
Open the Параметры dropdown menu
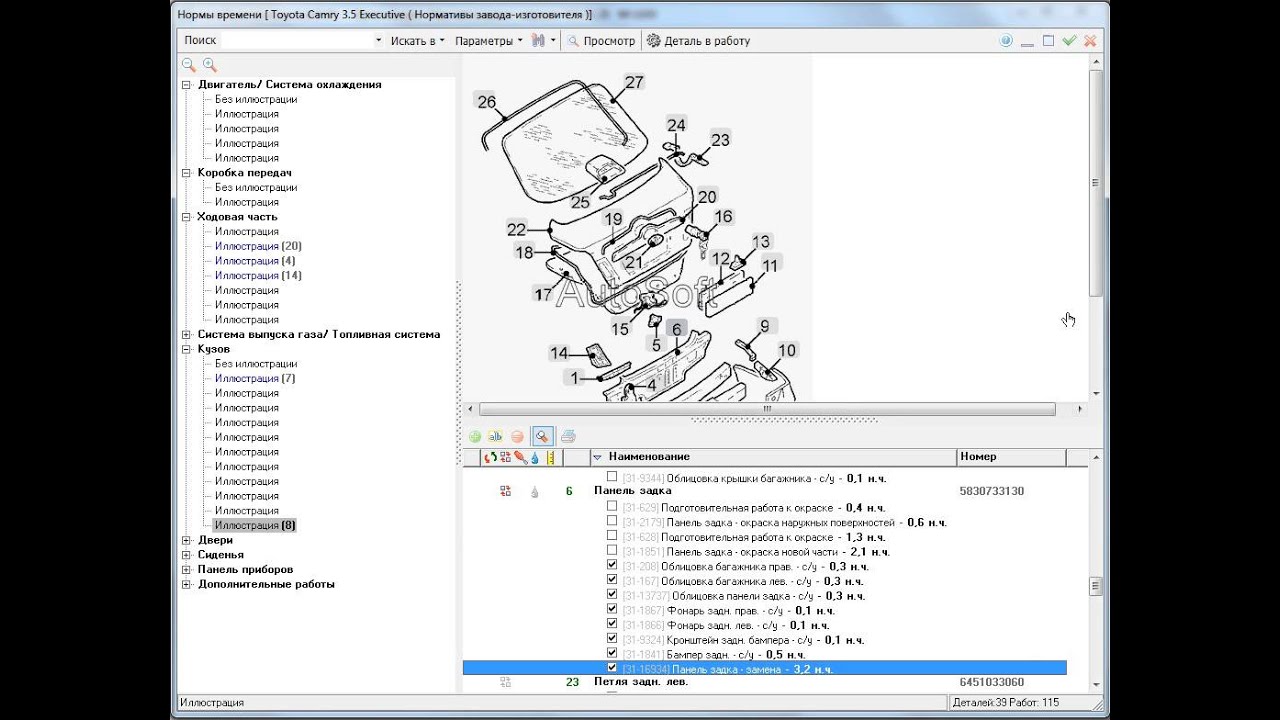point(489,41)
